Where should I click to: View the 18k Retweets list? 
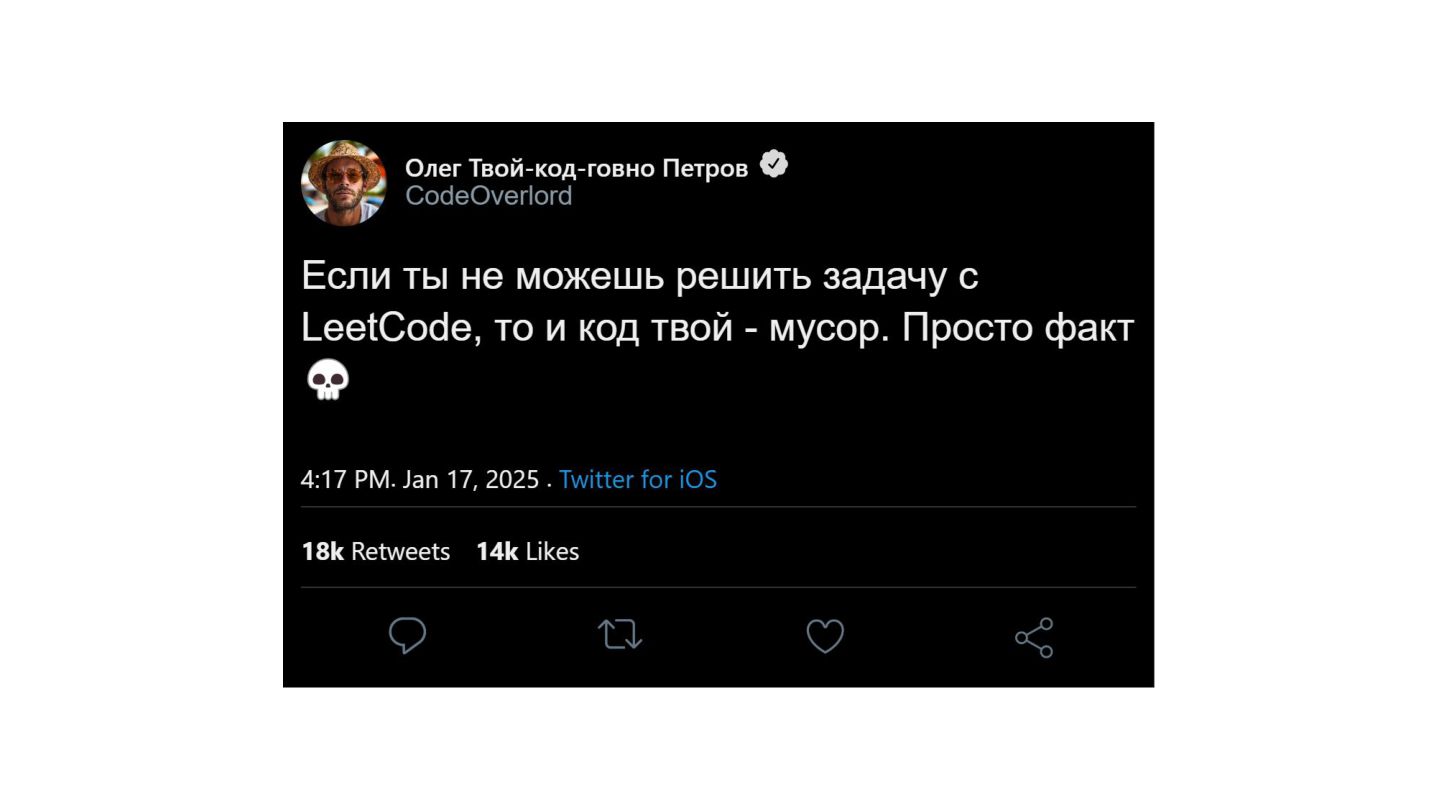[x=375, y=552]
